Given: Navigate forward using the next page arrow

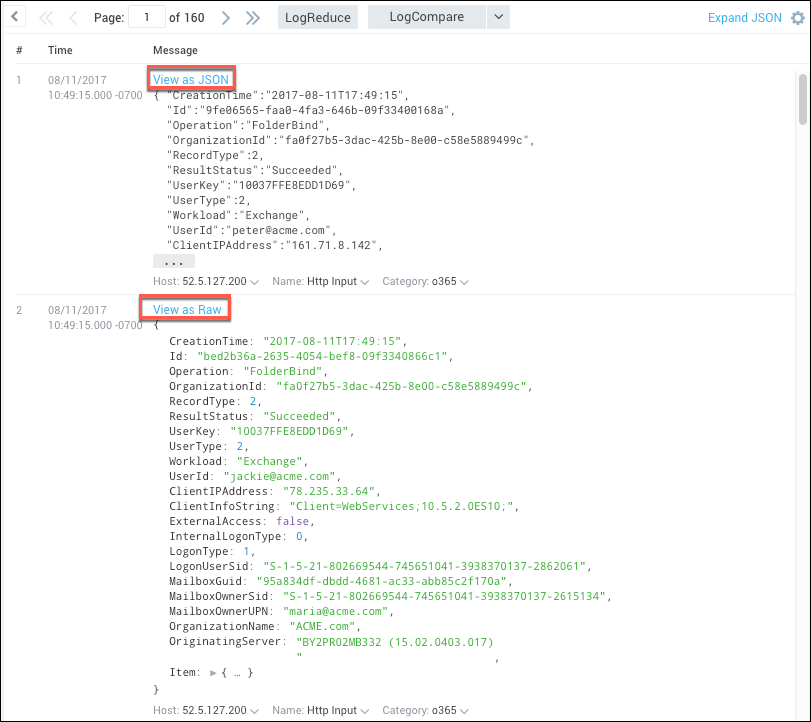Looking at the screenshot, I should (224, 16).
